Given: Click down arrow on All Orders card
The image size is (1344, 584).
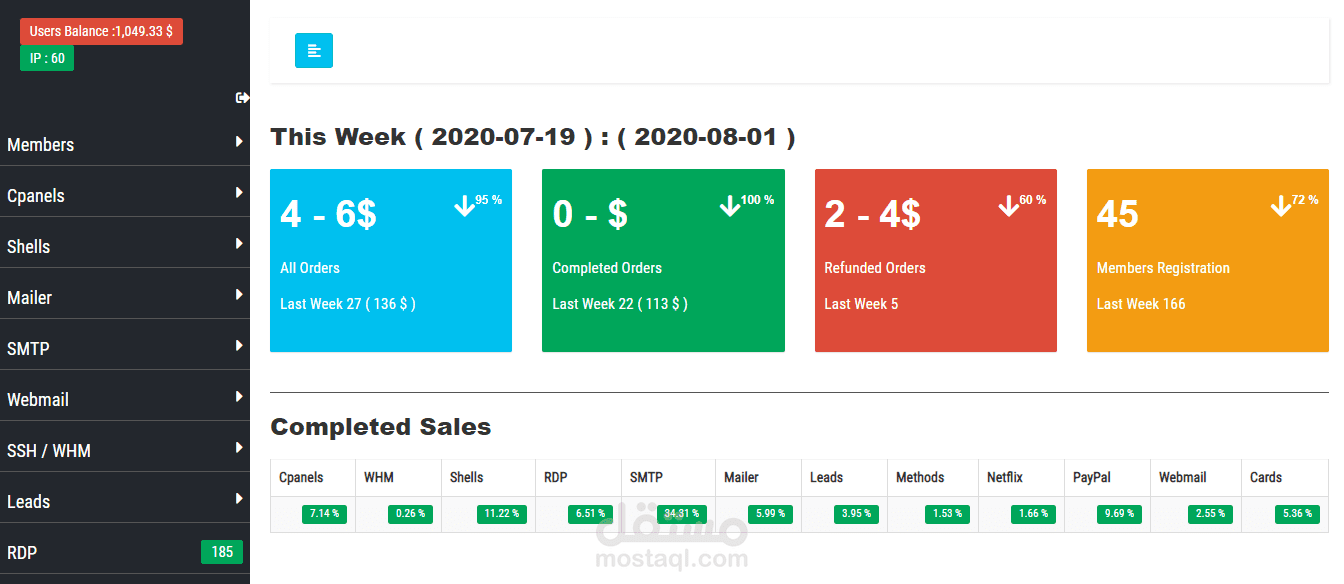Looking at the screenshot, I should (464, 205).
